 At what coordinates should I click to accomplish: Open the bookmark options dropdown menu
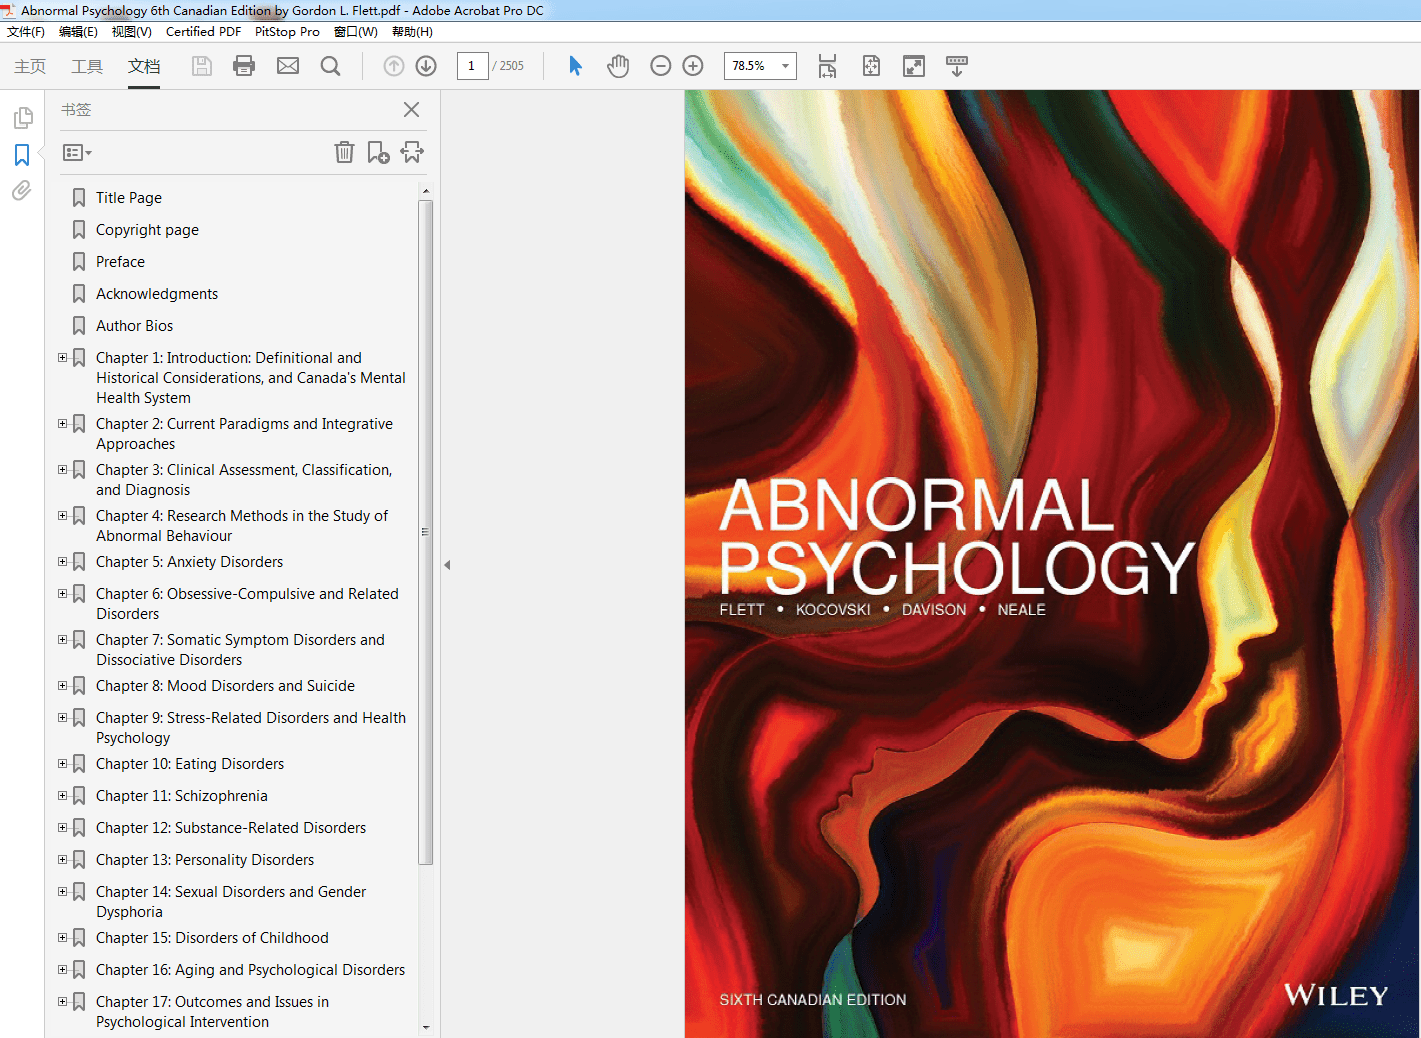pos(76,152)
